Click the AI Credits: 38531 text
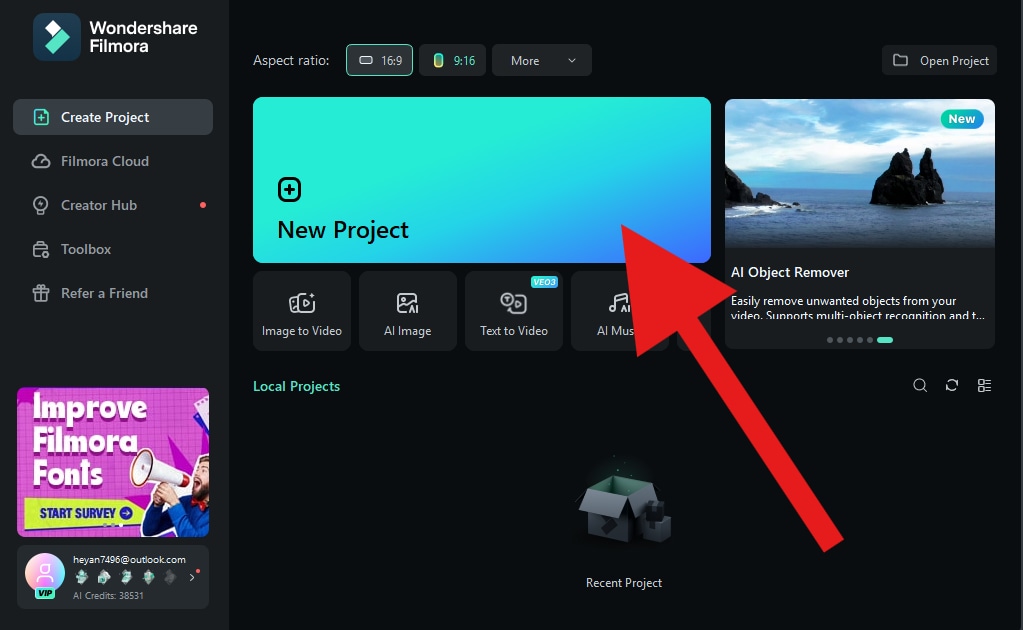This screenshot has width=1023, height=630. coord(108,595)
